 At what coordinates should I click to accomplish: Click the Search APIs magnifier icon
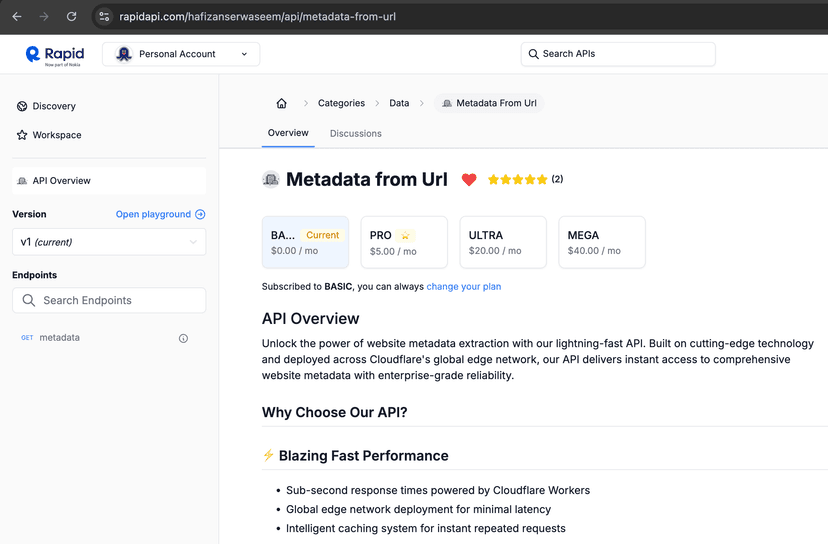533,54
